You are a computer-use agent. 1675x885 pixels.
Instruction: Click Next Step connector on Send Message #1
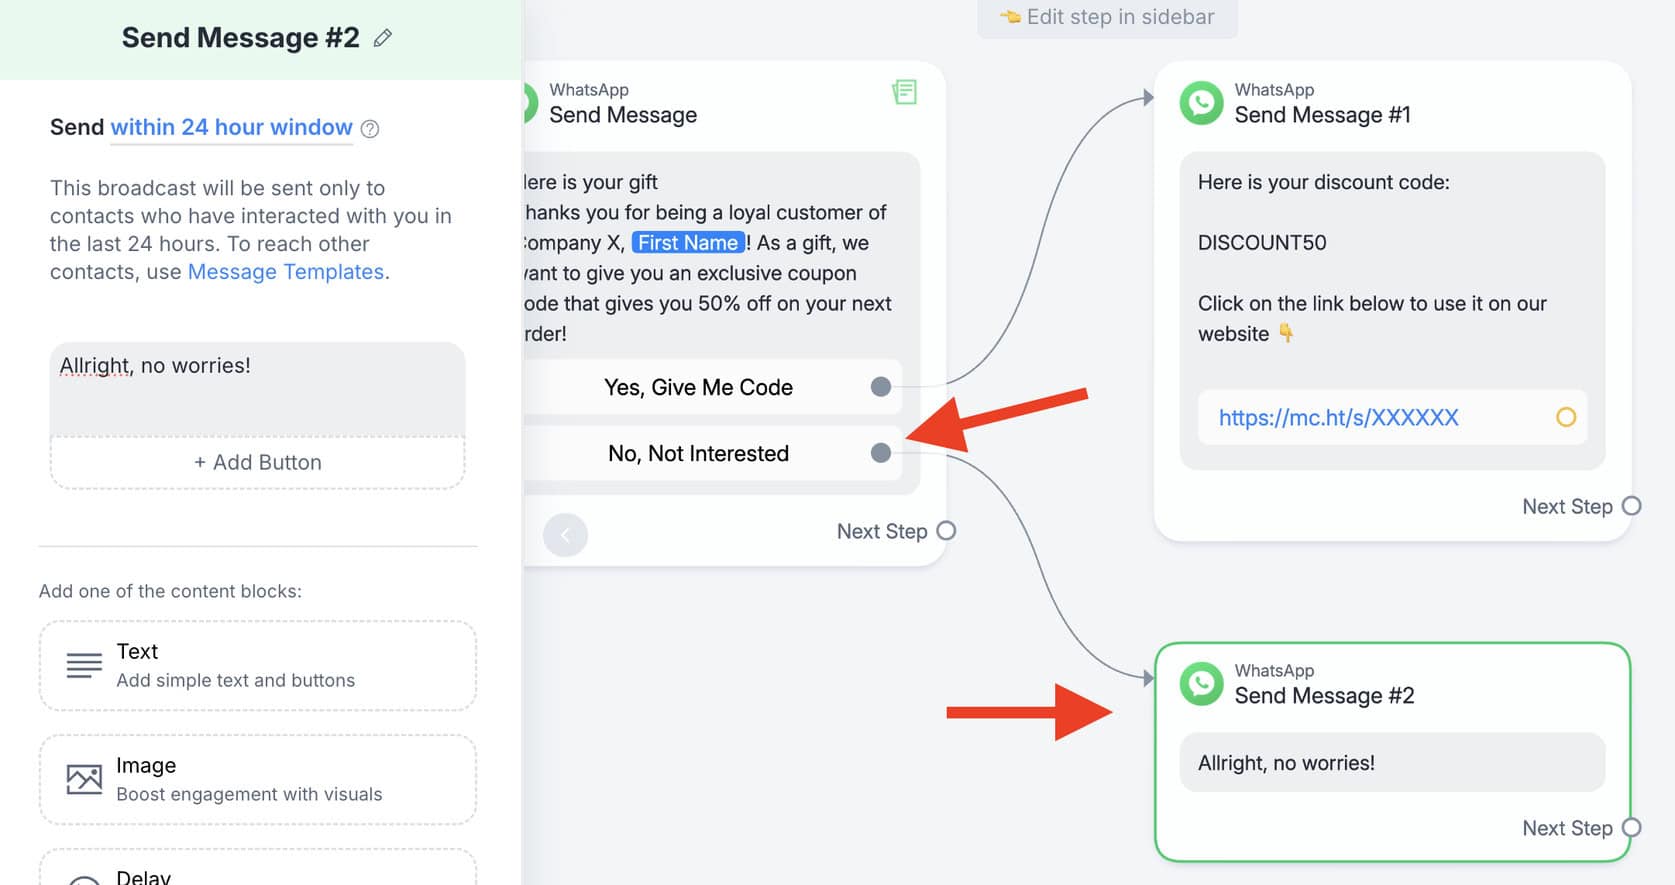[1631, 506]
